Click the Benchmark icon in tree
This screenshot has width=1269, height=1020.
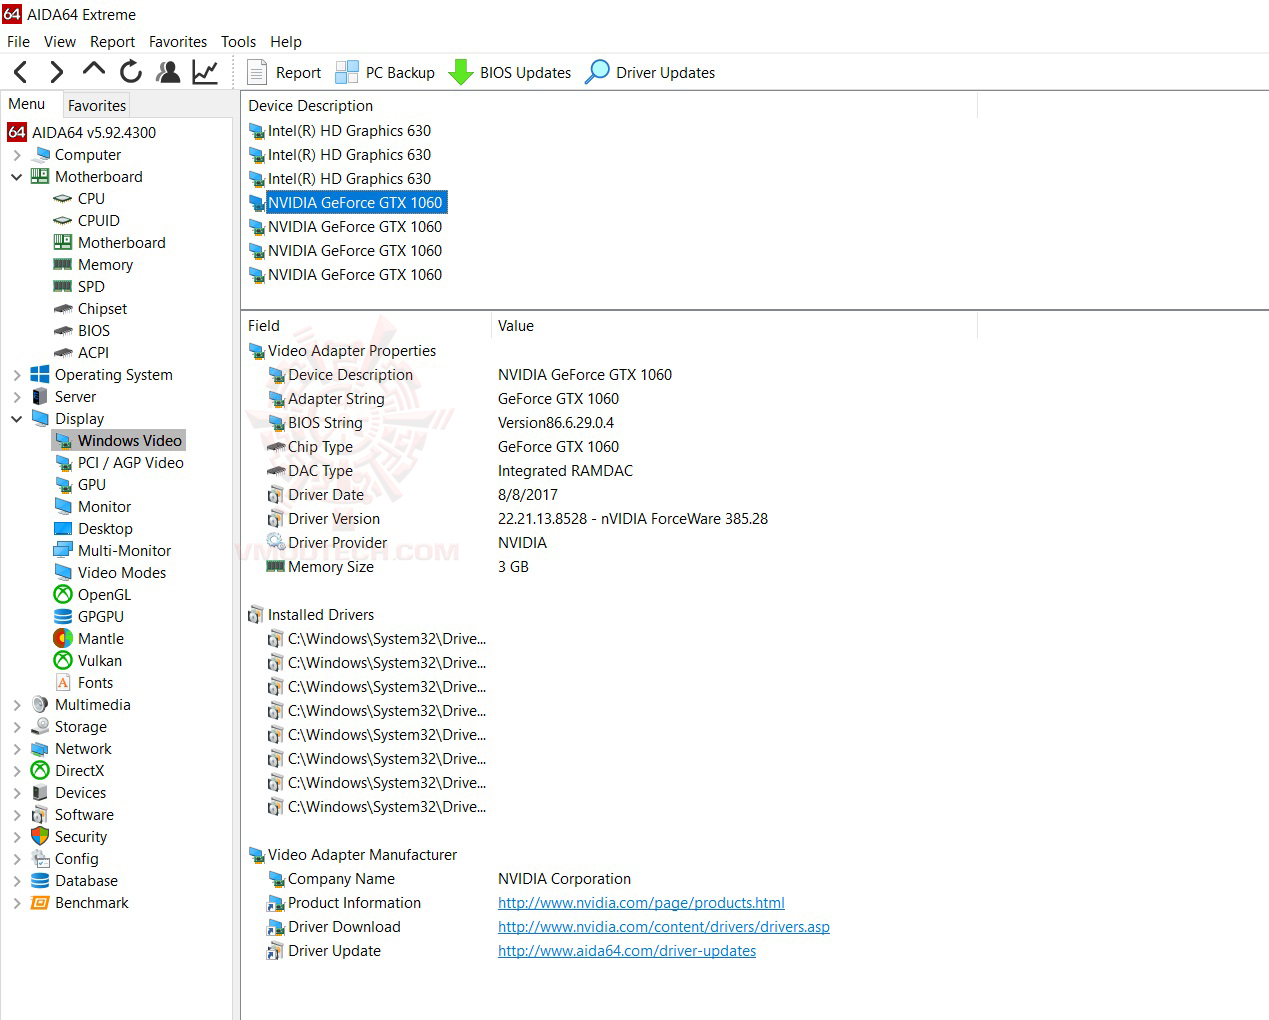coord(40,903)
